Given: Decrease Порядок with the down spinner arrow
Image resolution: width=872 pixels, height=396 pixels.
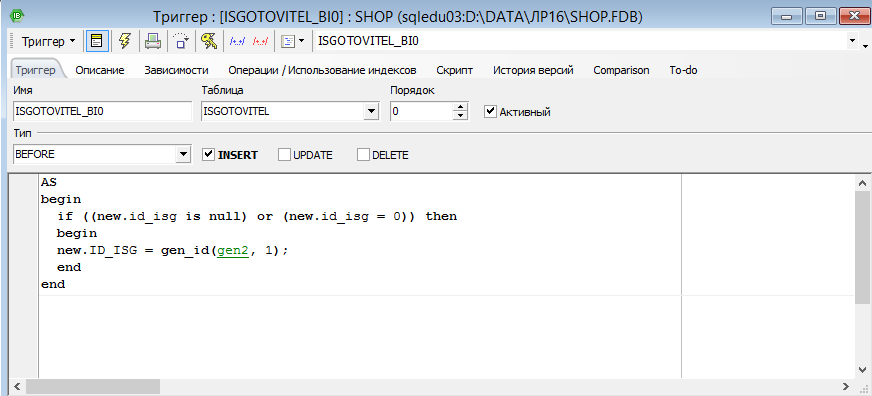Looking at the screenshot, I should point(460,116).
